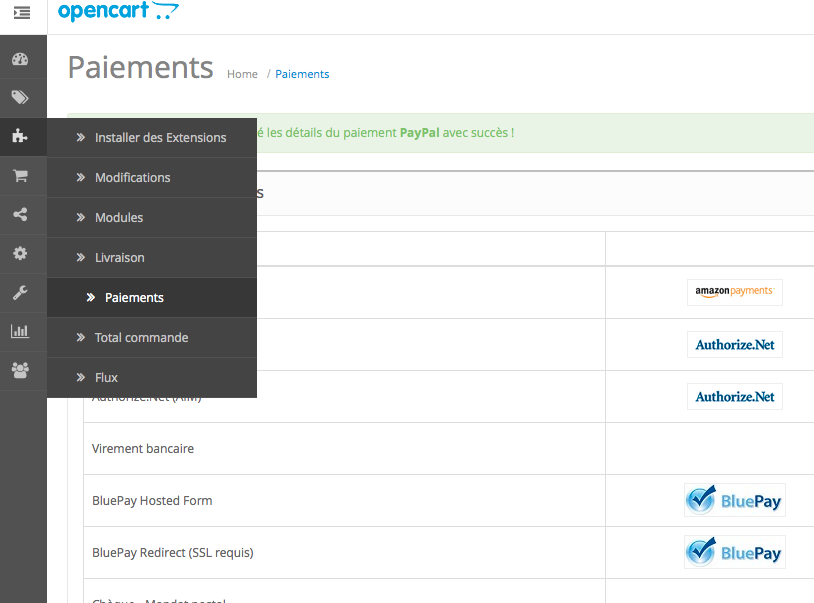This screenshot has height=603, width=814.
Task: Click the first Authorize.Net logo
Action: point(735,345)
